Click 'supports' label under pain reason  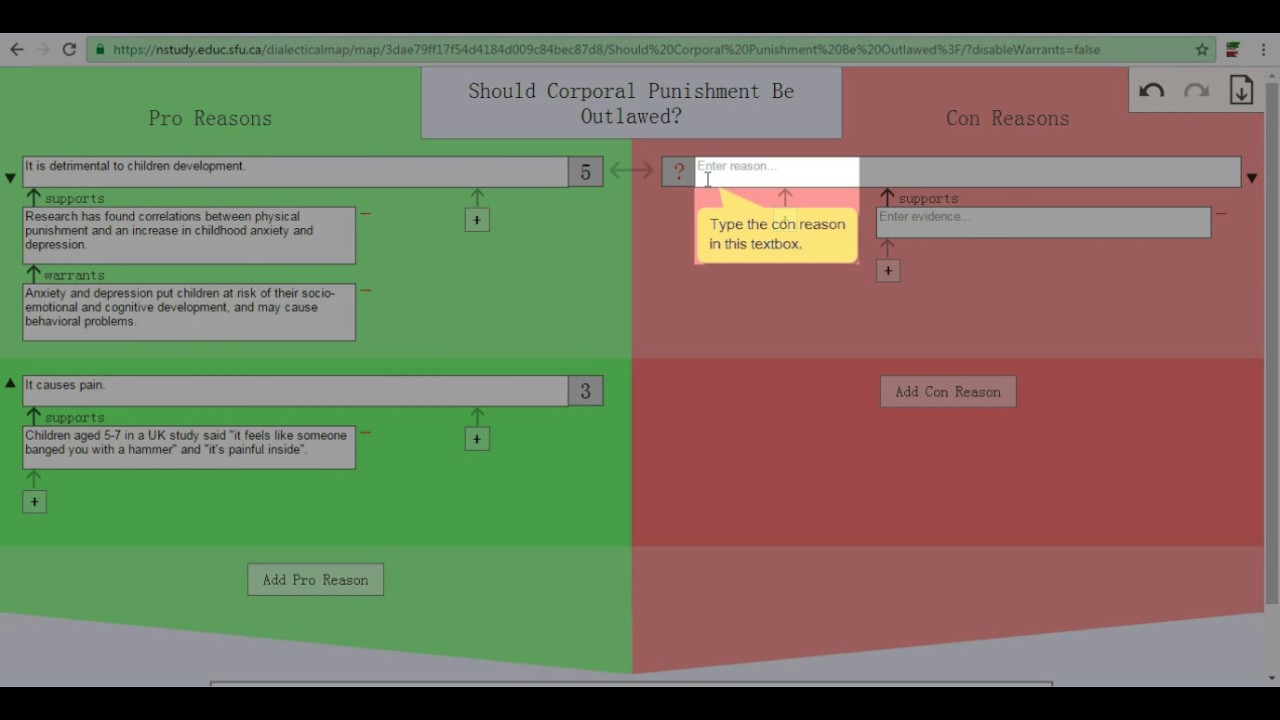click(74, 418)
